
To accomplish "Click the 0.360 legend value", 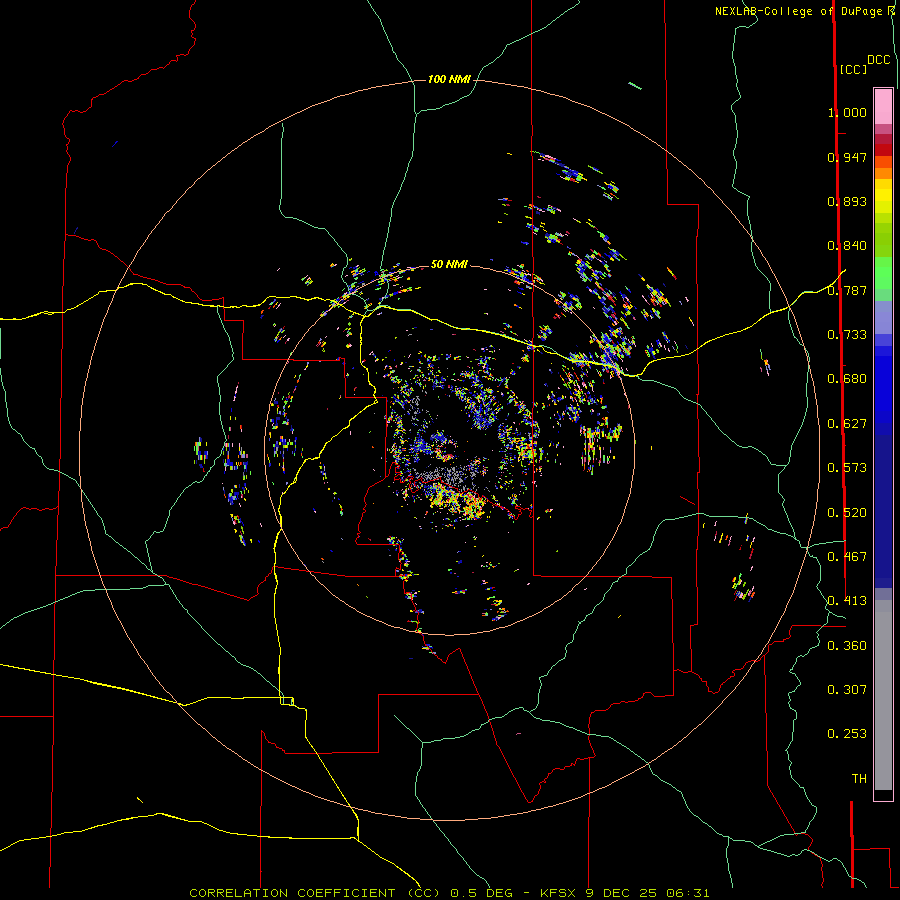I will [x=847, y=646].
